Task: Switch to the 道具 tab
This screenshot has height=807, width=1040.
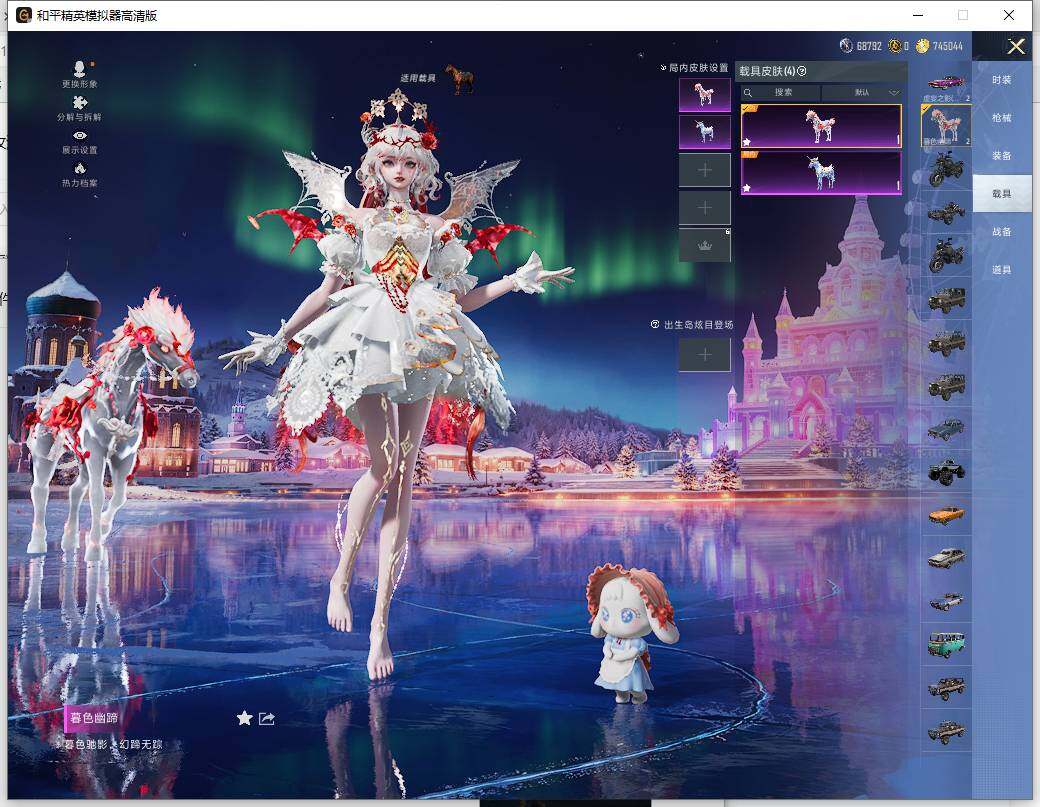Action: (x=1002, y=270)
